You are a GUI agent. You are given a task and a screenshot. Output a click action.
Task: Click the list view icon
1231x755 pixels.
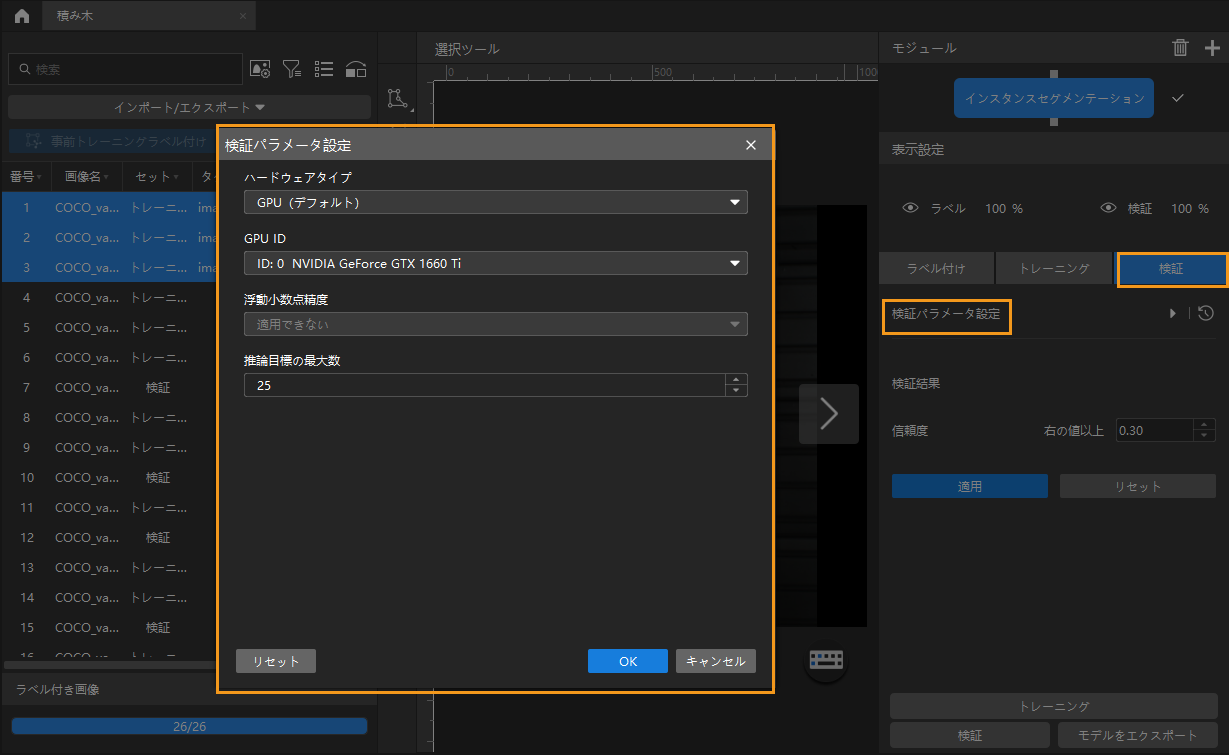[324, 69]
